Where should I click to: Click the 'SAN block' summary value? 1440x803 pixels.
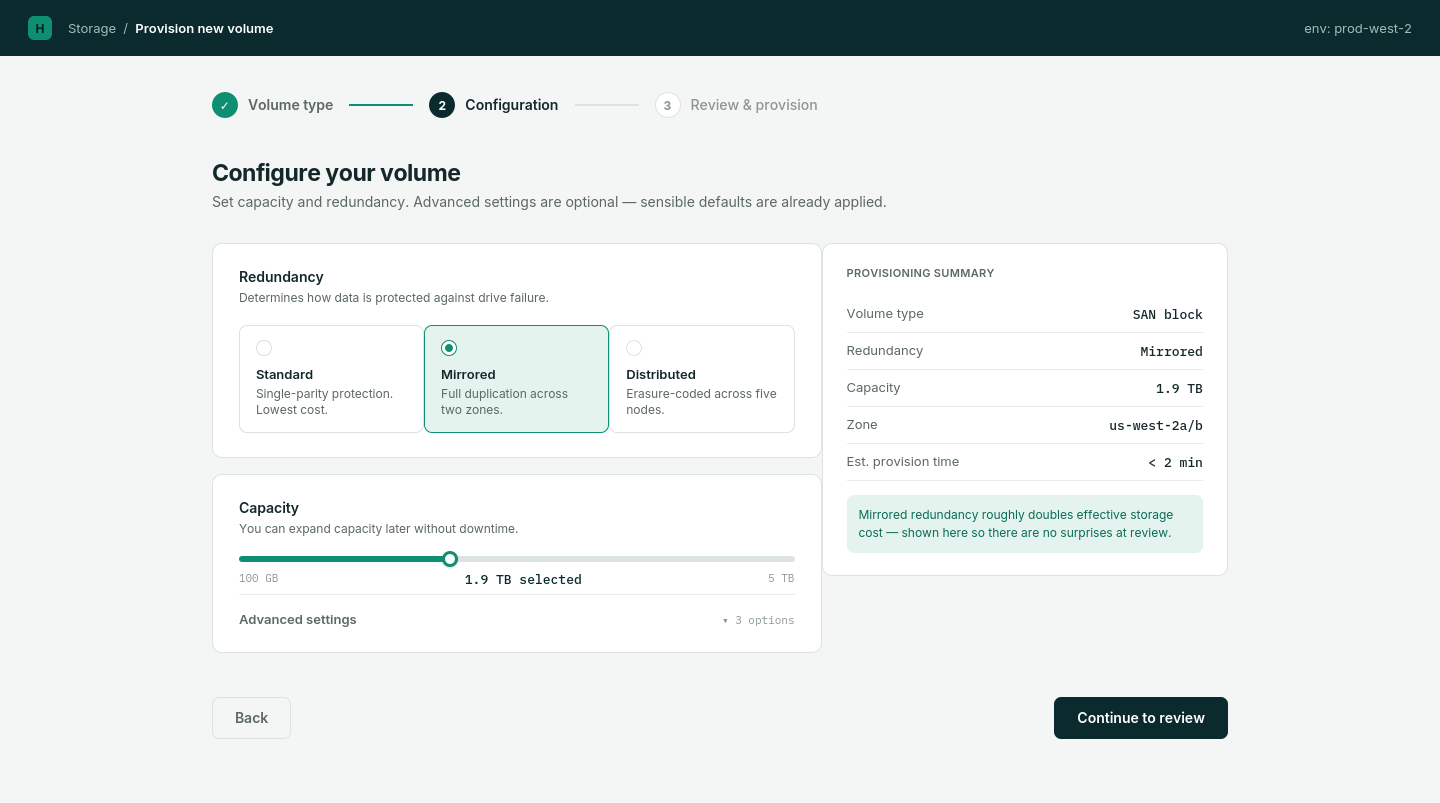[x=1168, y=314]
